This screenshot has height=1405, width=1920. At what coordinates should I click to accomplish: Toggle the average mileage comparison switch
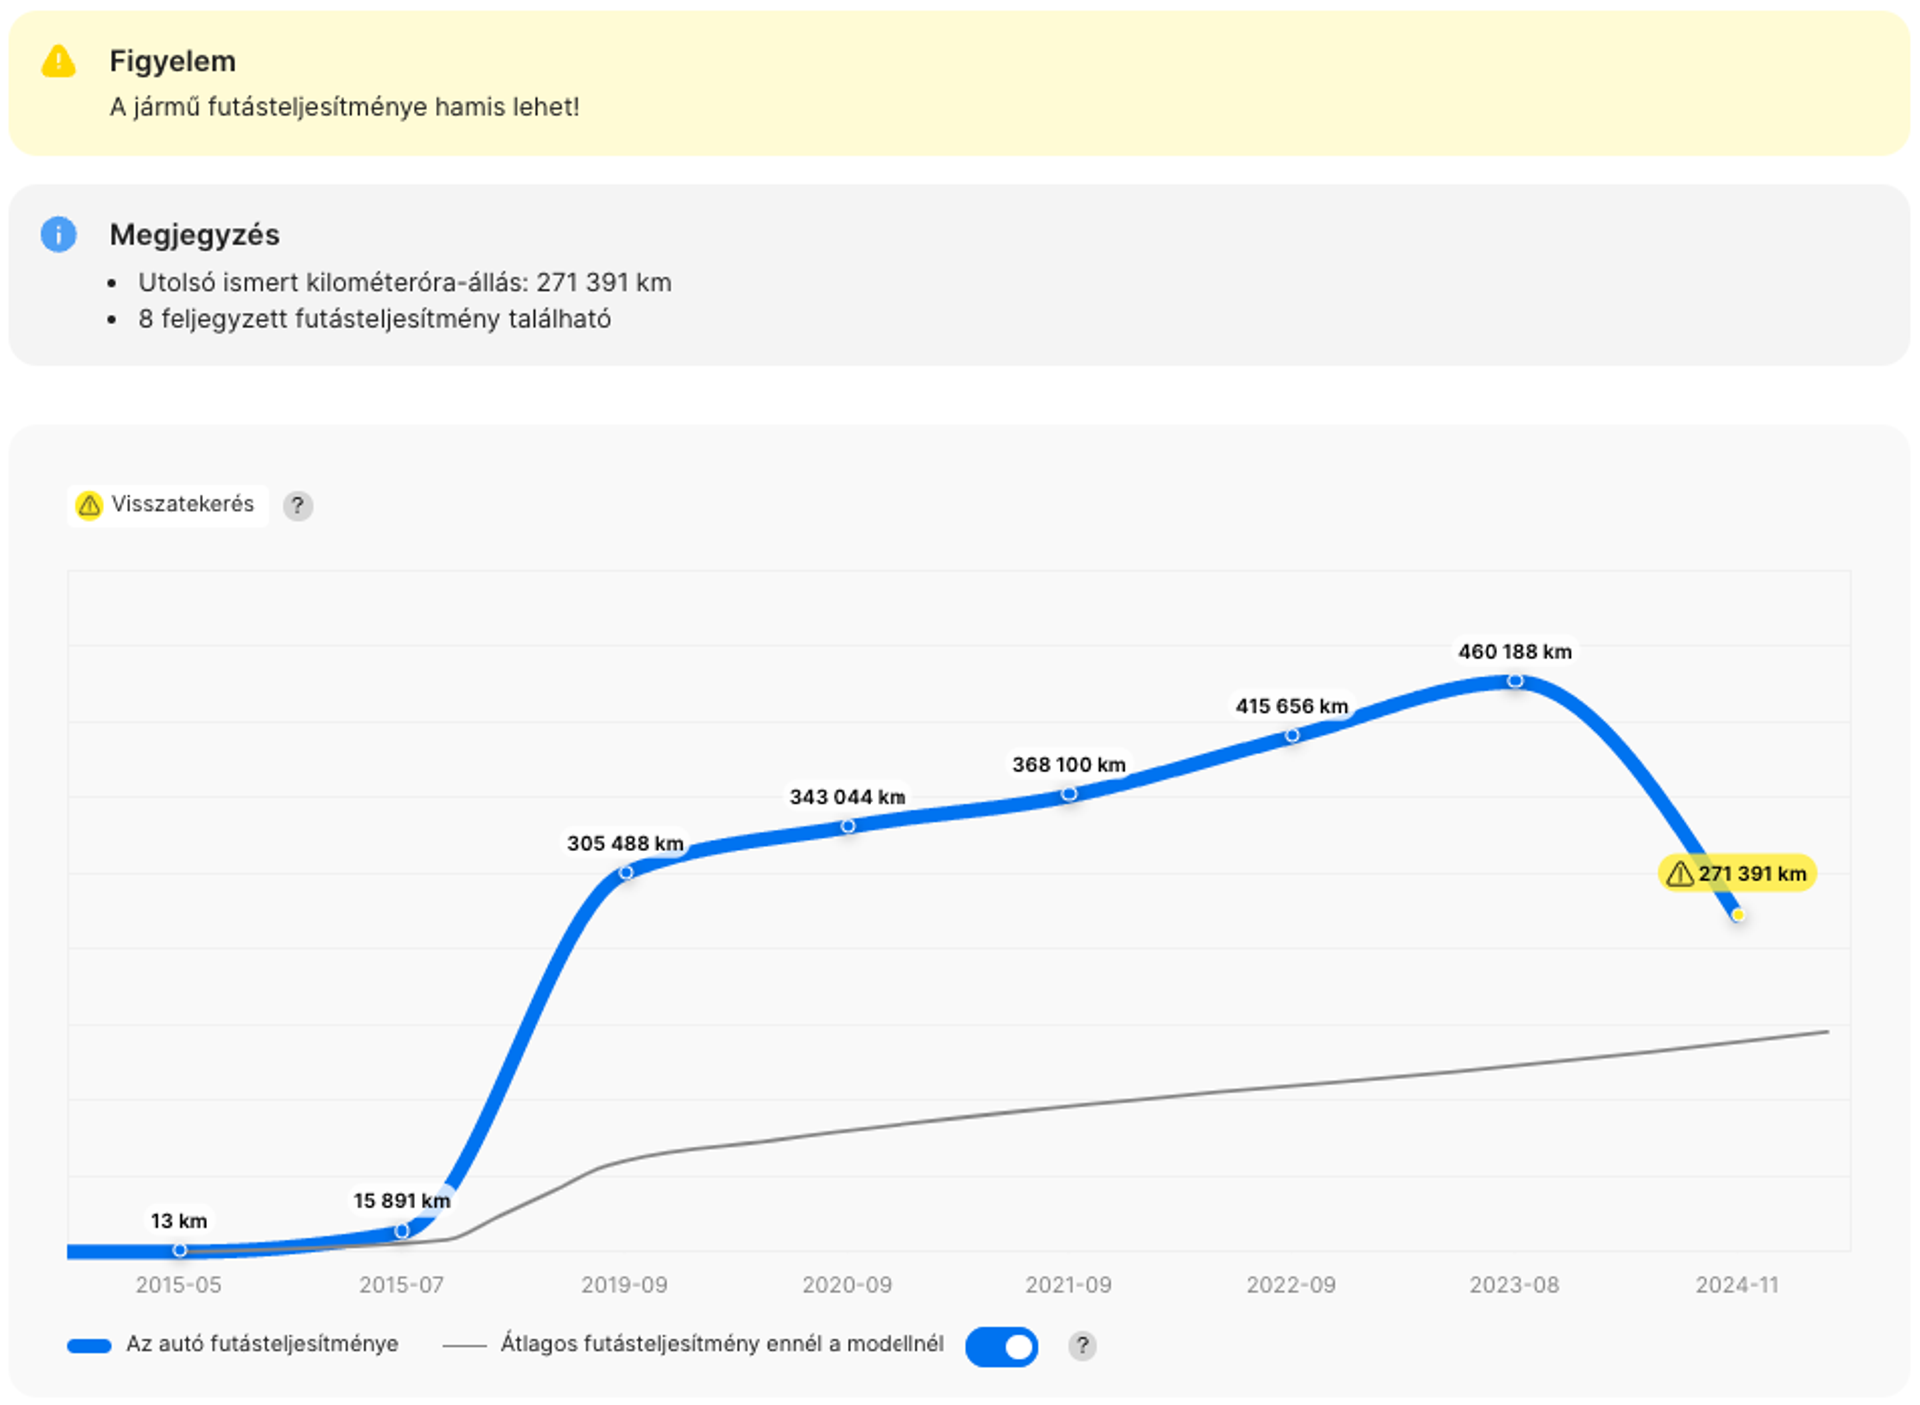pos(1001,1346)
